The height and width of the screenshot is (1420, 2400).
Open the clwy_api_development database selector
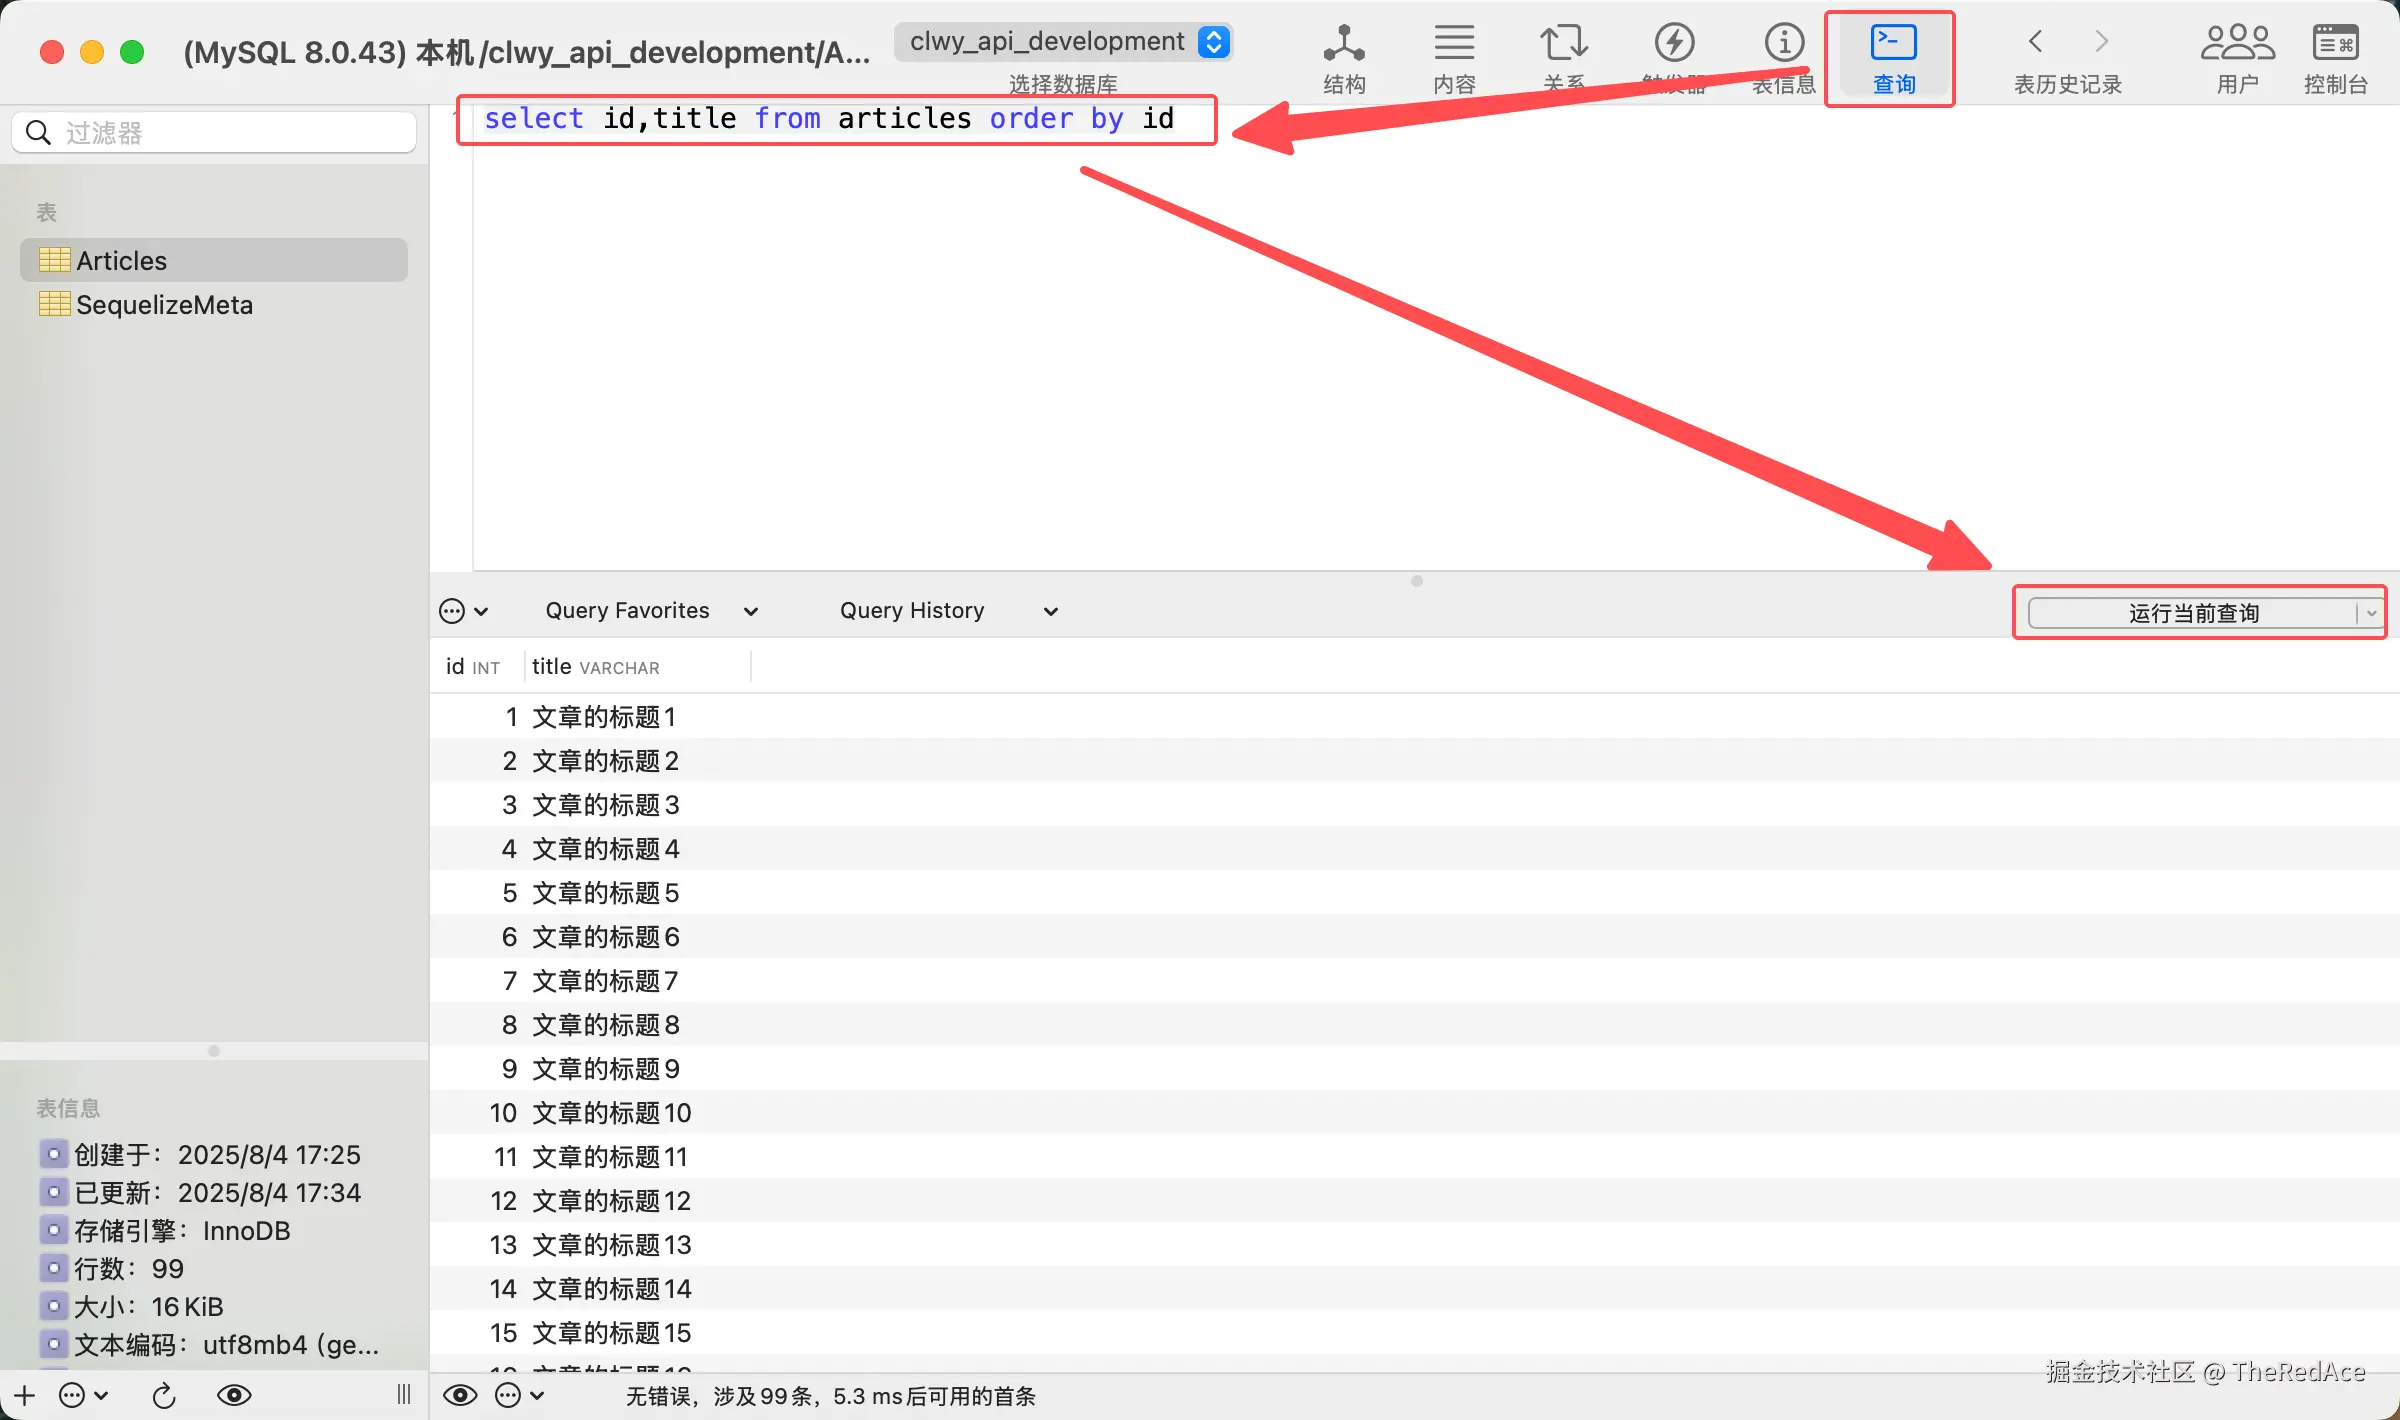[1063, 42]
